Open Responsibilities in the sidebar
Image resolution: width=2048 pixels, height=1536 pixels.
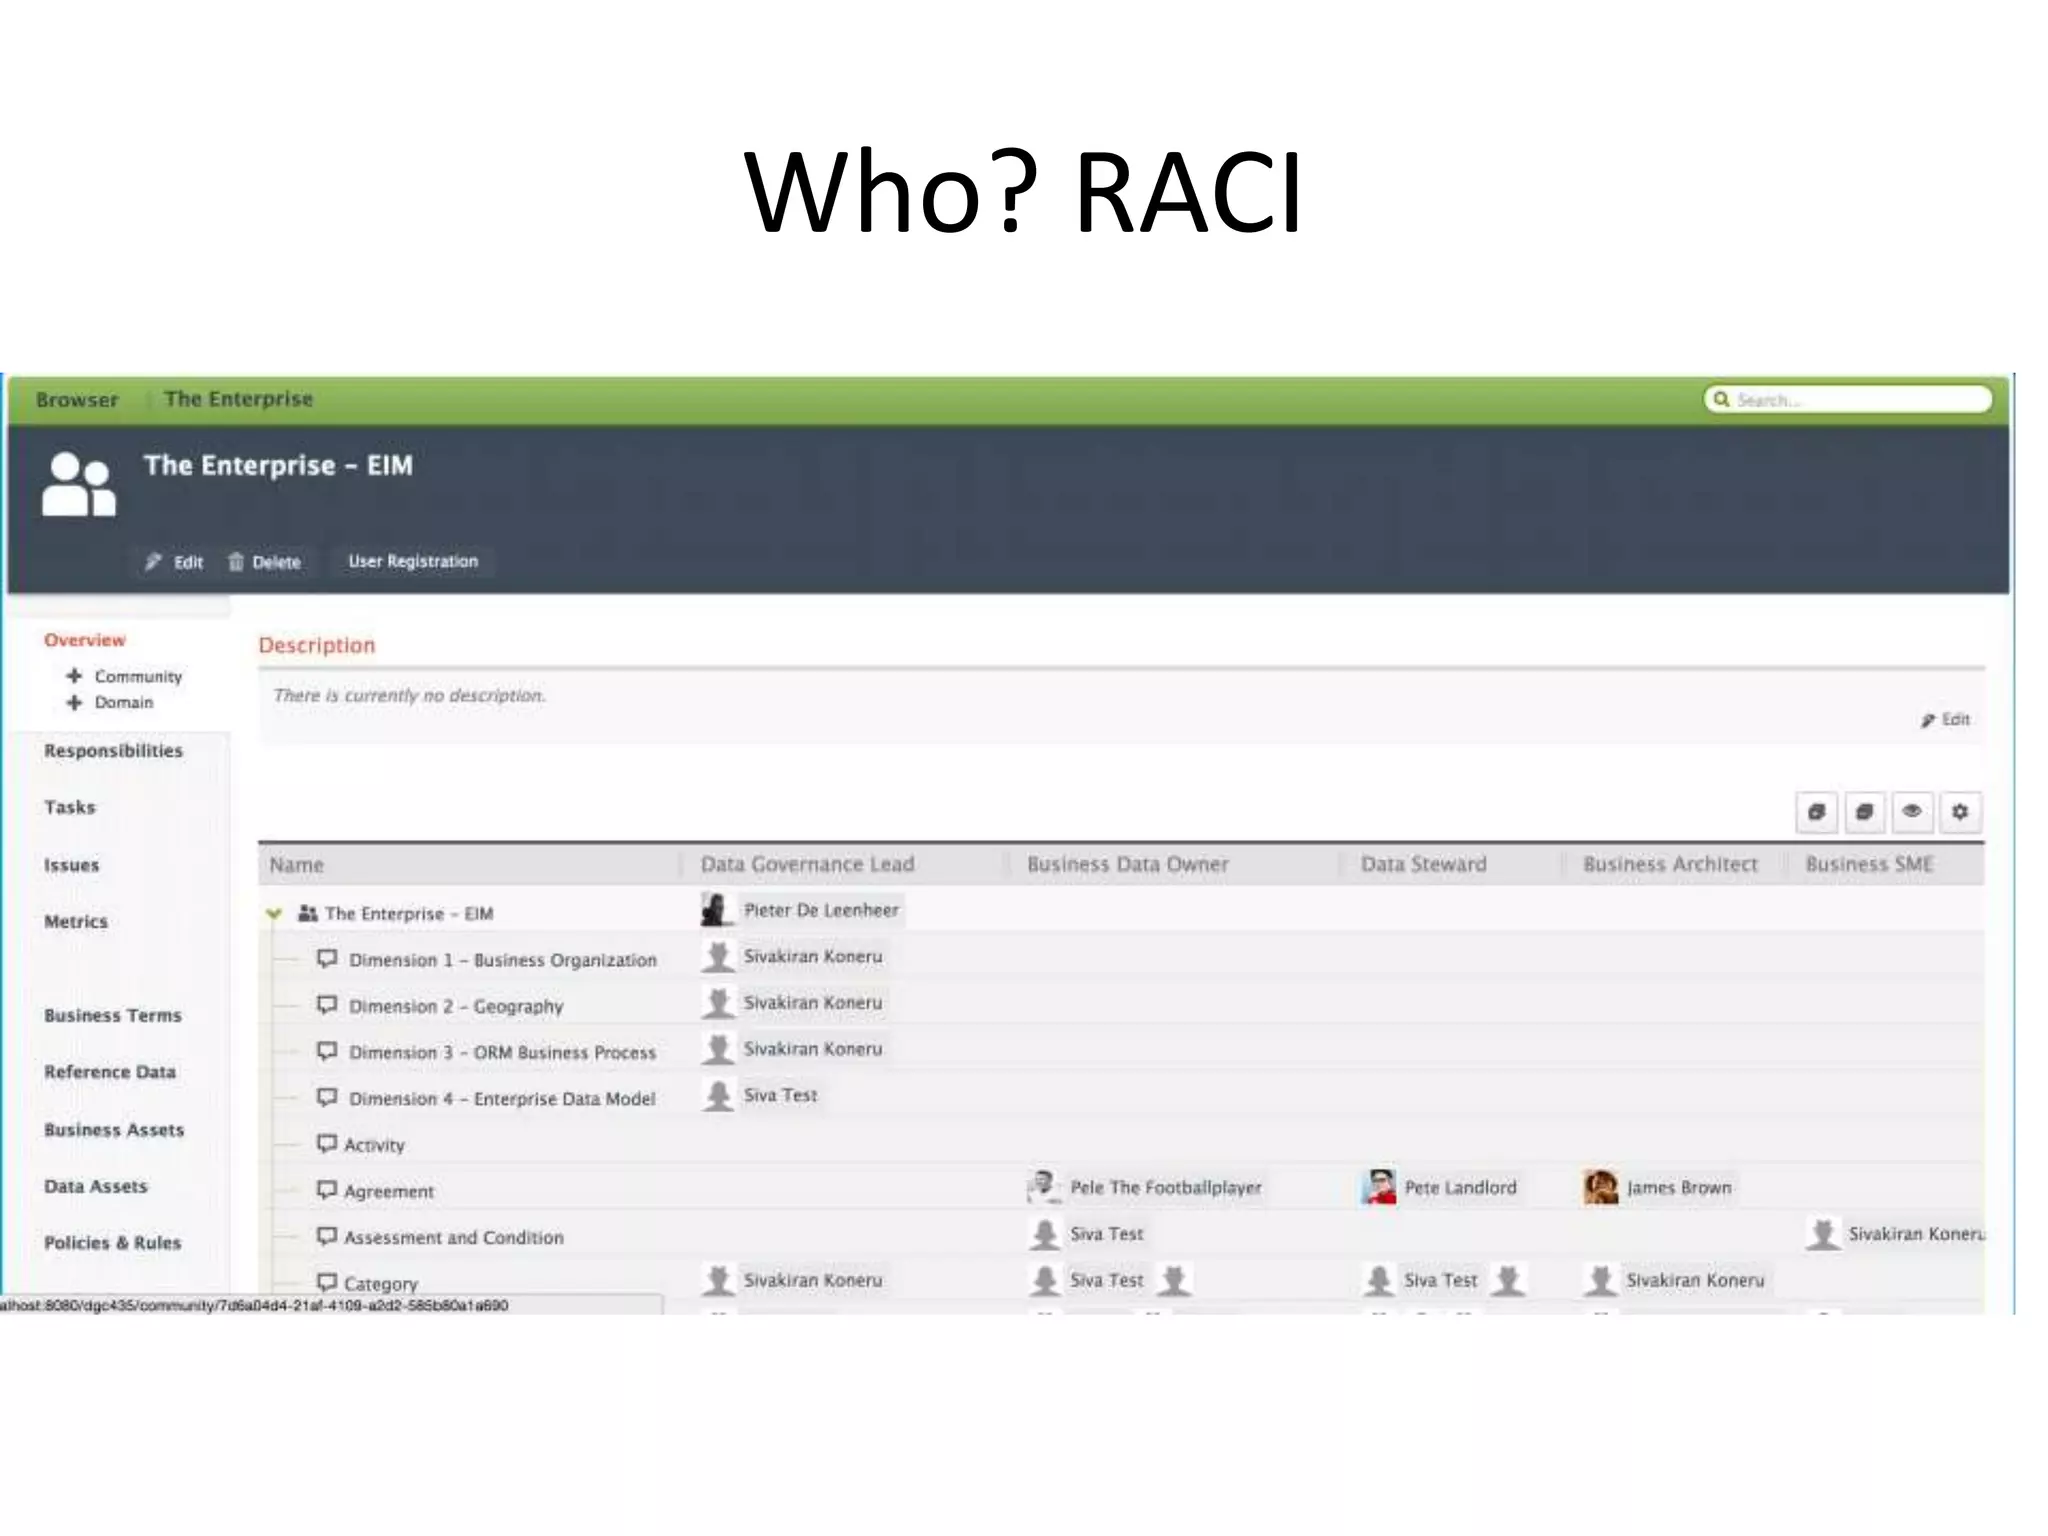coord(113,751)
